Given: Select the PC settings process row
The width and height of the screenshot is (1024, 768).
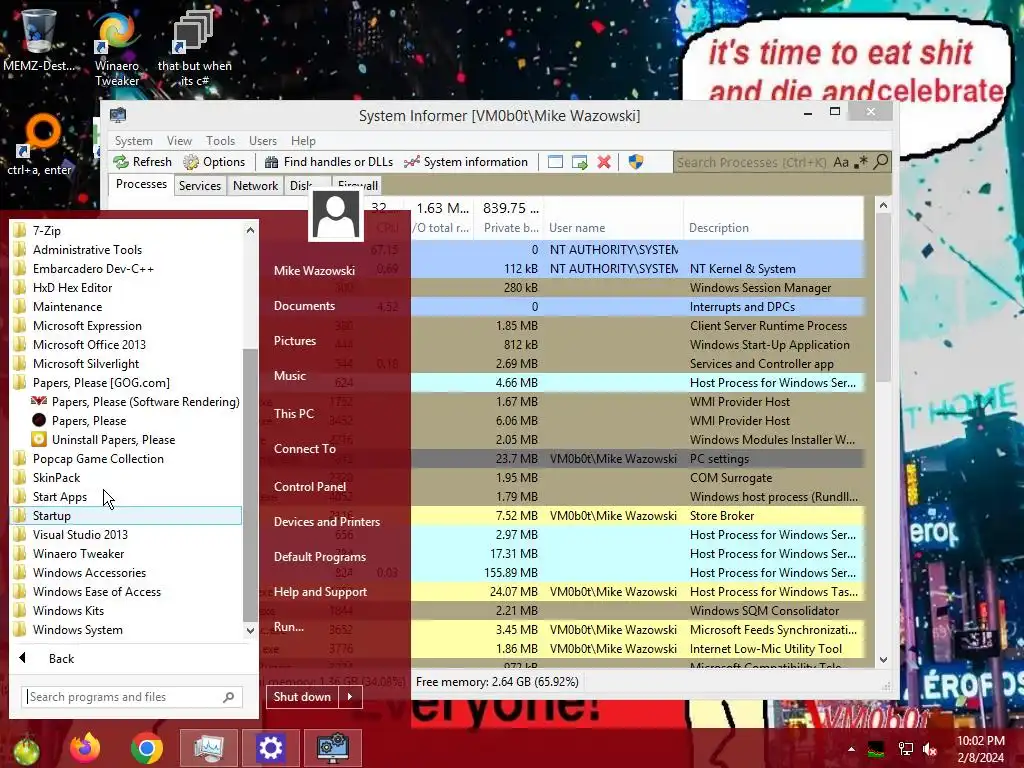Looking at the screenshot, I should click(x=637, y=458).
